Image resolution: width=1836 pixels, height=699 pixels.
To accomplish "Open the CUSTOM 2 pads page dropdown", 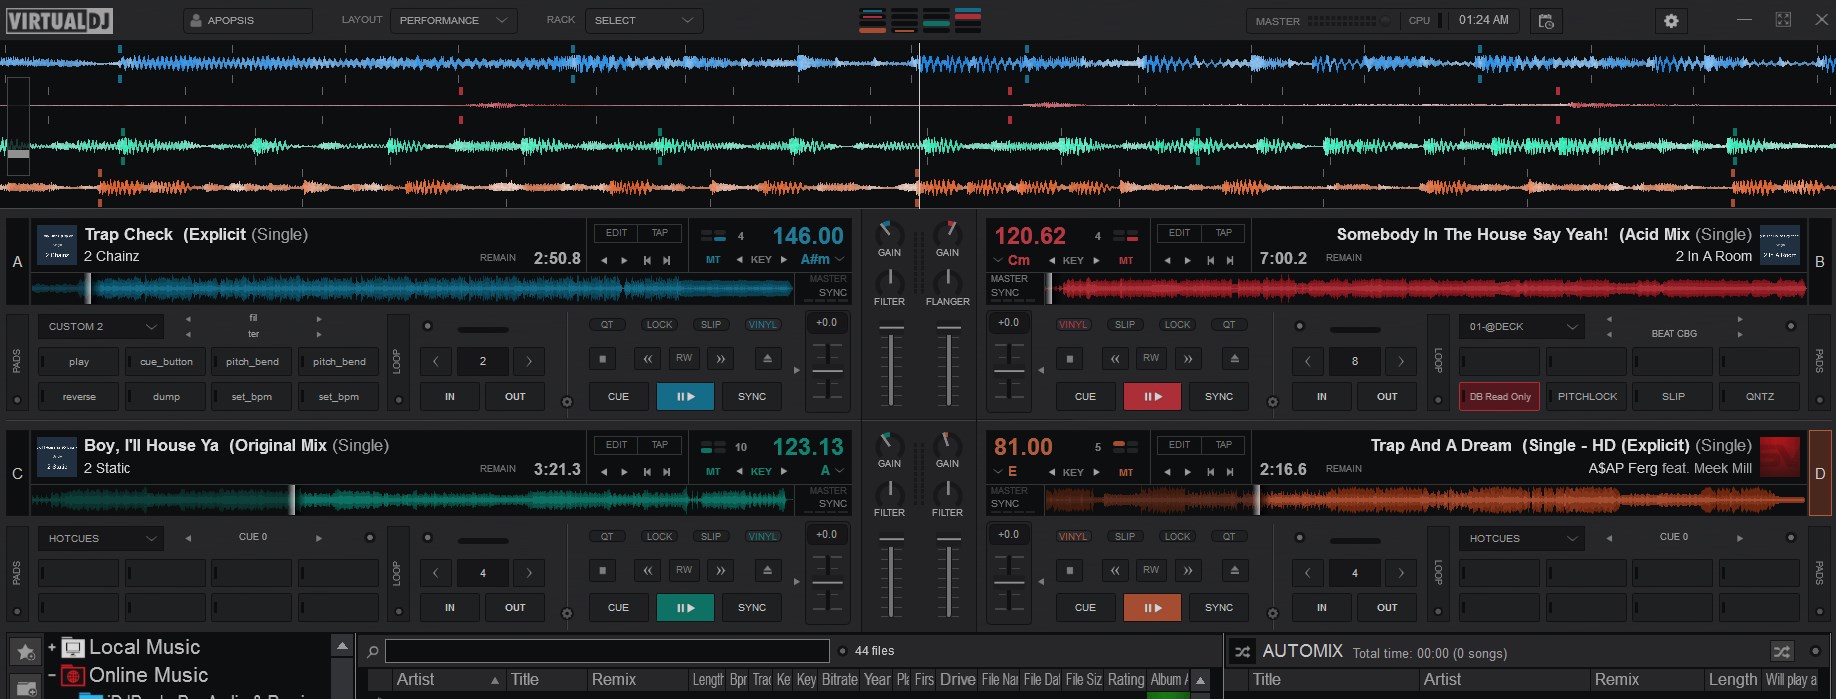I will (100, 326).
